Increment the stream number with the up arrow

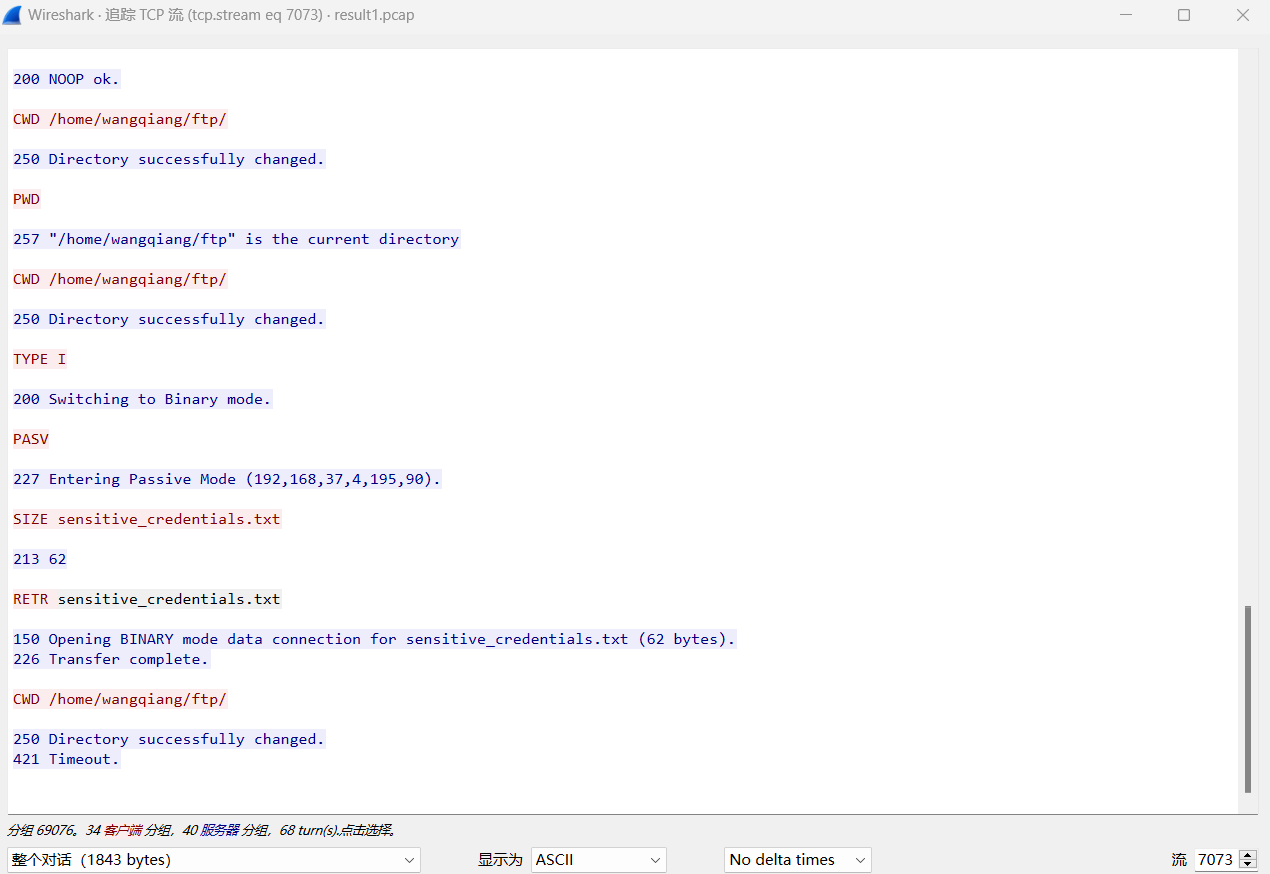coord(1247,855)
